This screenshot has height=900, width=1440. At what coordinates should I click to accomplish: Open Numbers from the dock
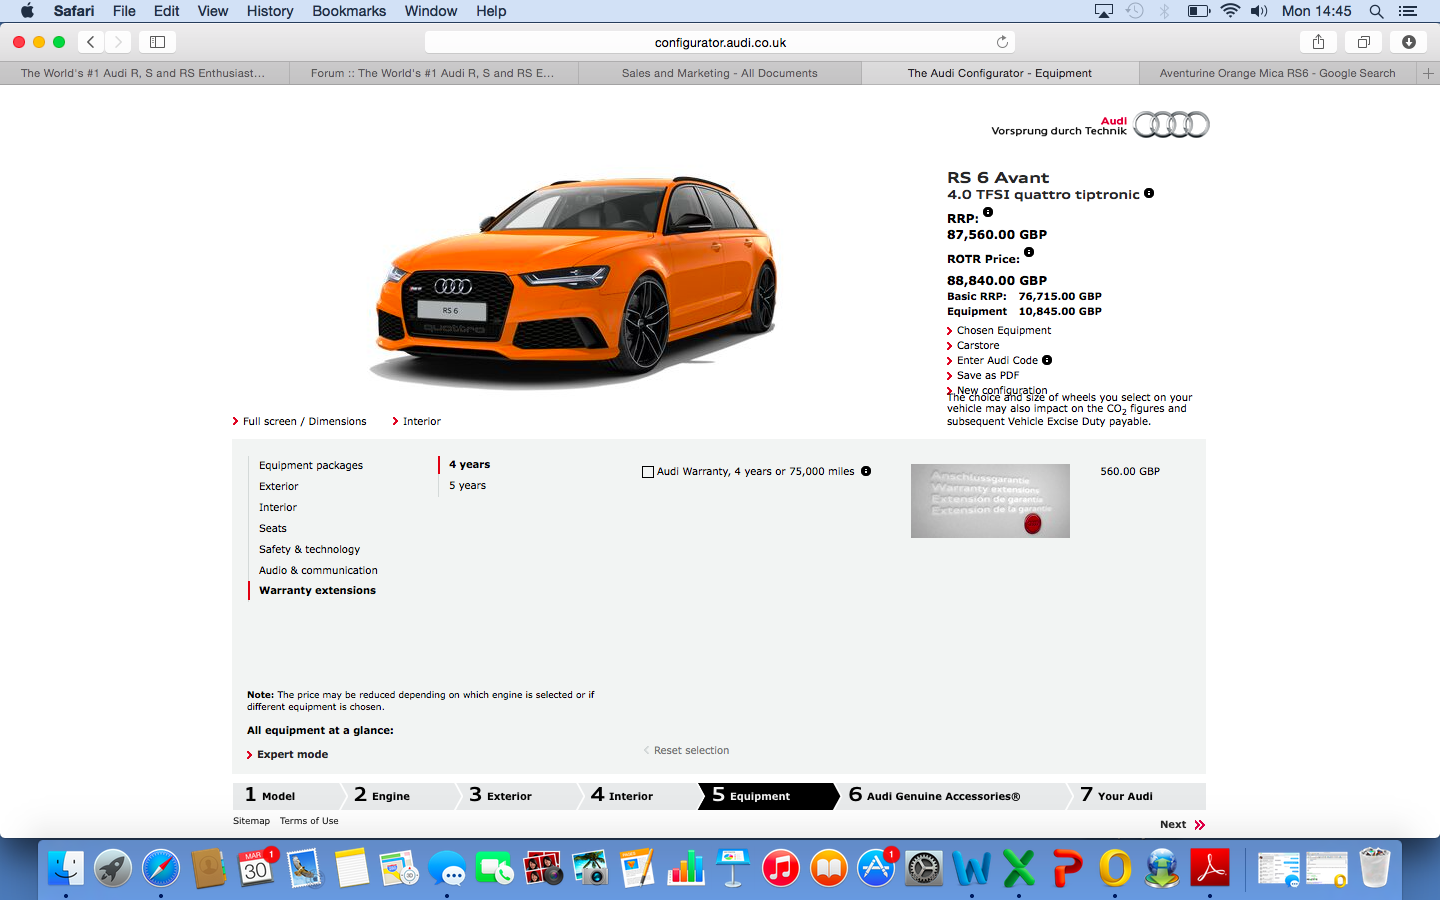(686, 868)
